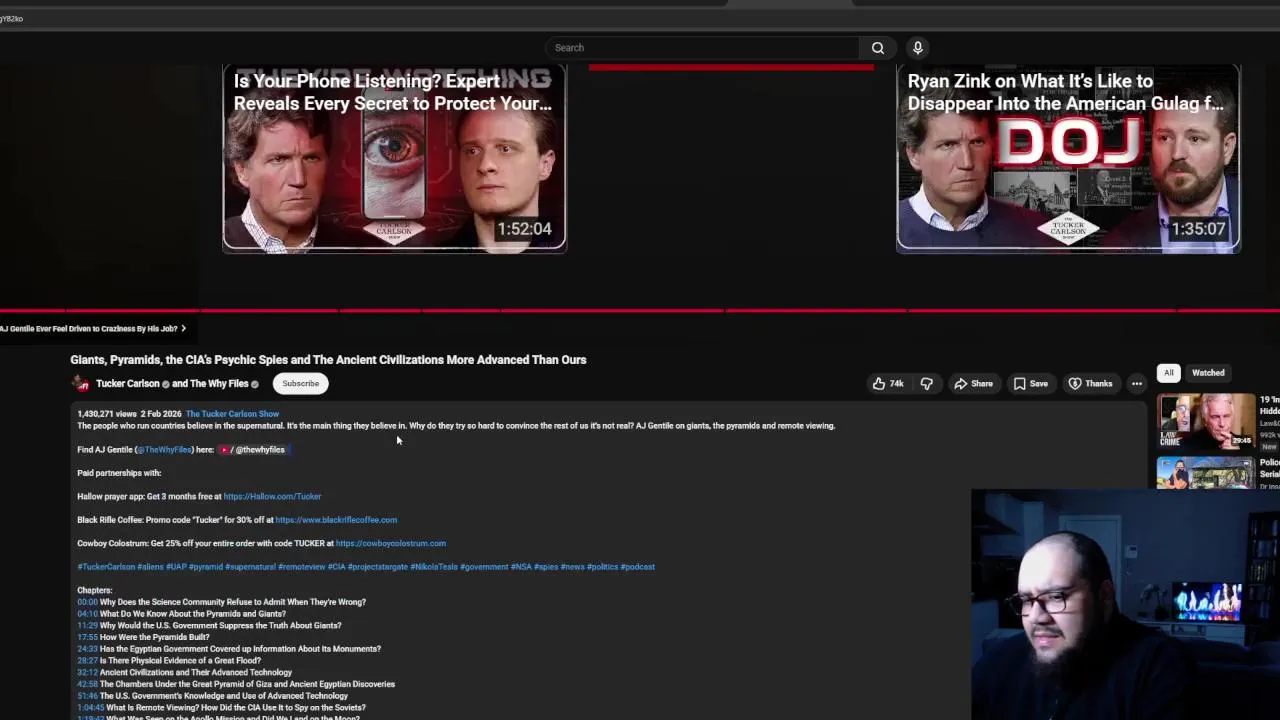Open The Why Files channel name link

click(219, 384)
